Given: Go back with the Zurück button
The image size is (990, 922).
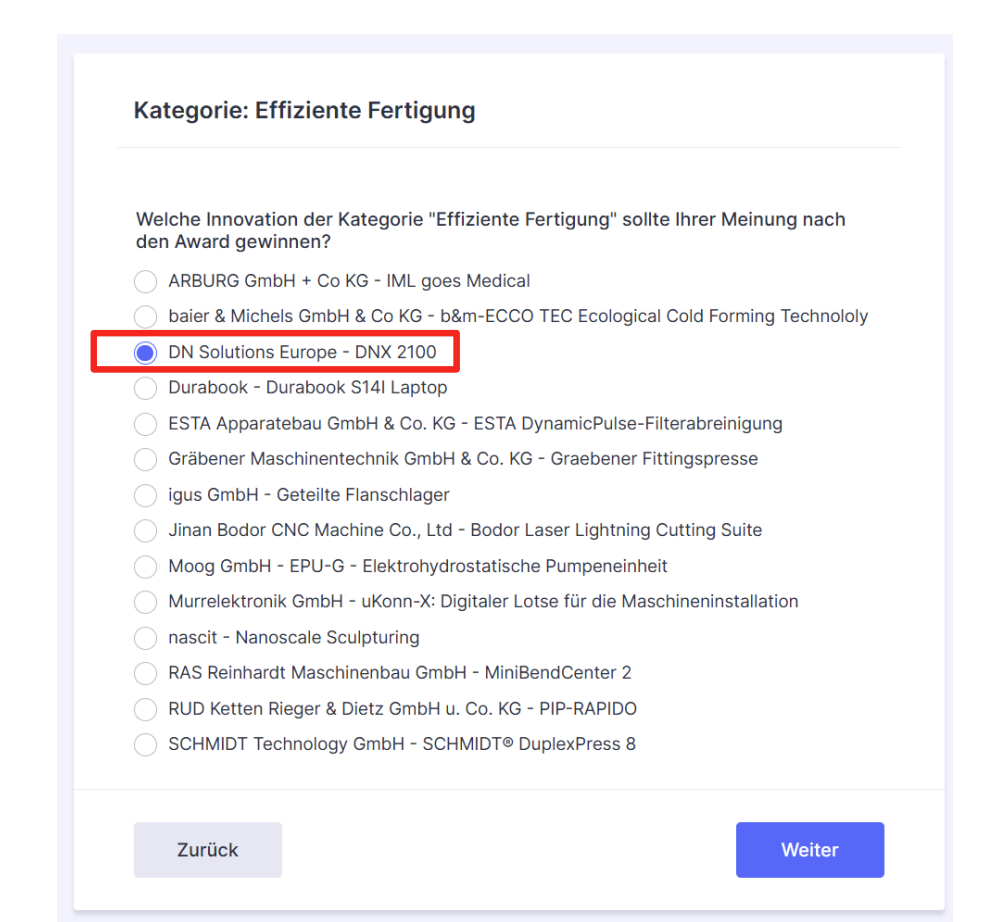Looking at the screenshot, I should point(208,849).
